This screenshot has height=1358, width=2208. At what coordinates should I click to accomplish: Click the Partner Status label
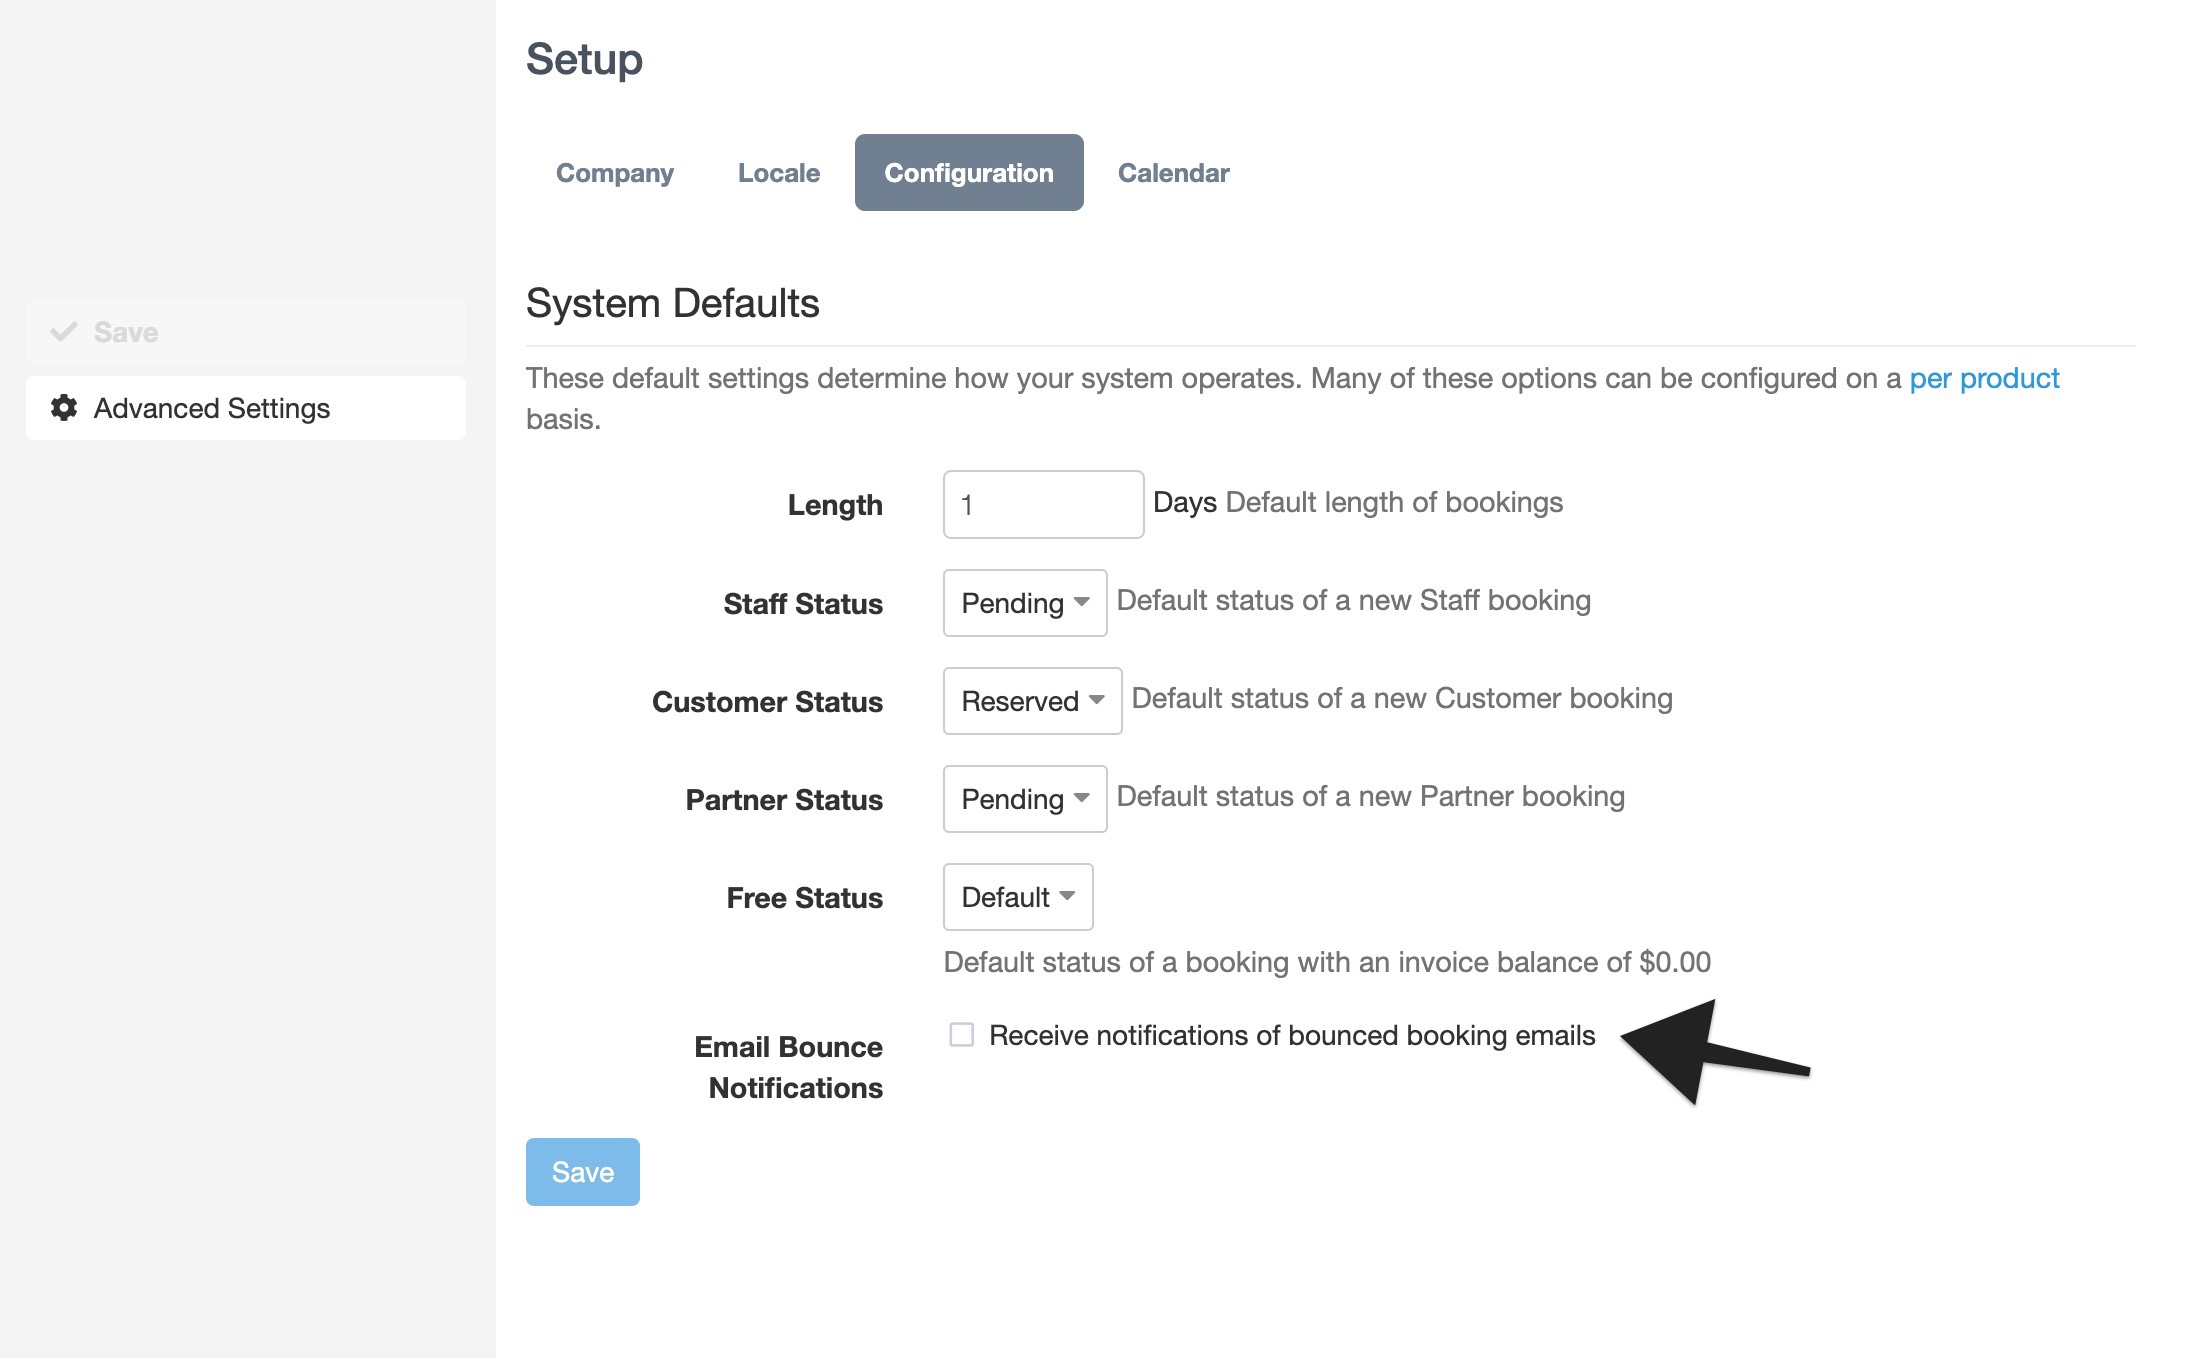[x=784, y=800]
